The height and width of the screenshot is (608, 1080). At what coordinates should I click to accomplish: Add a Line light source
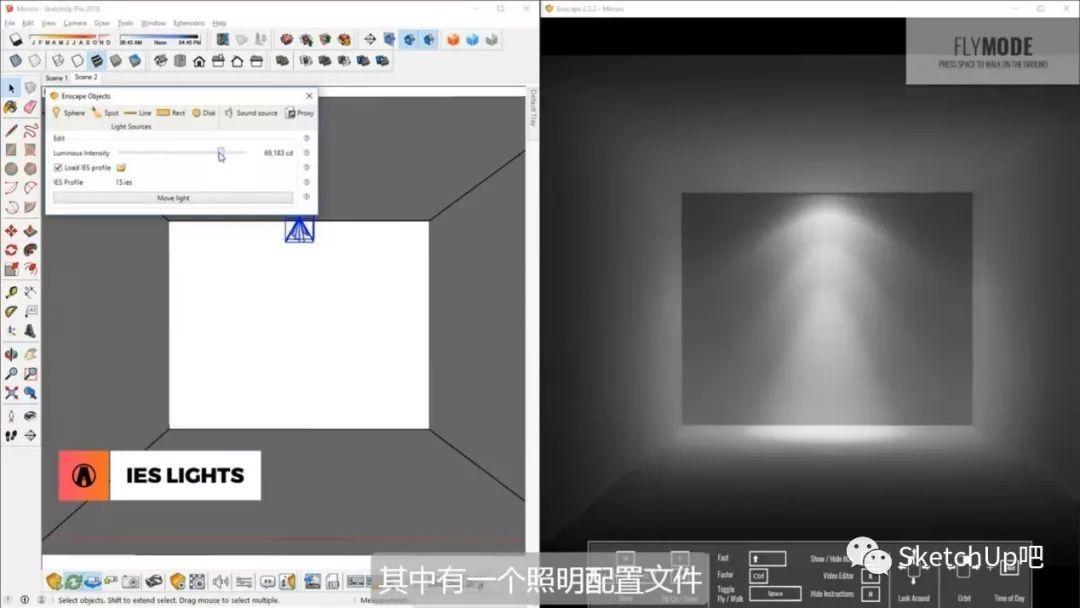click(138, 113)
